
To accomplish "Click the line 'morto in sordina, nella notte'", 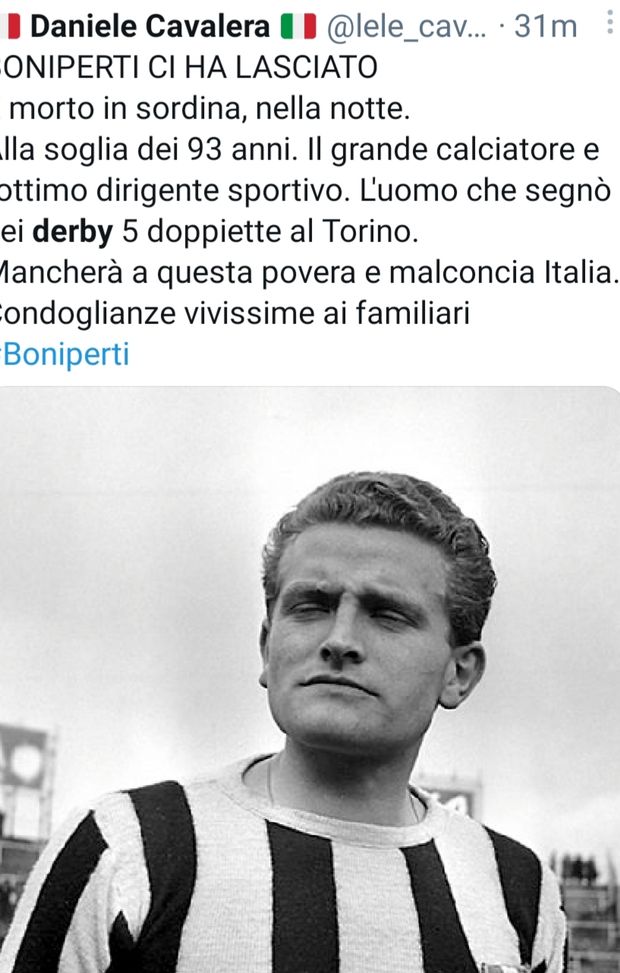I will (210, 109).
